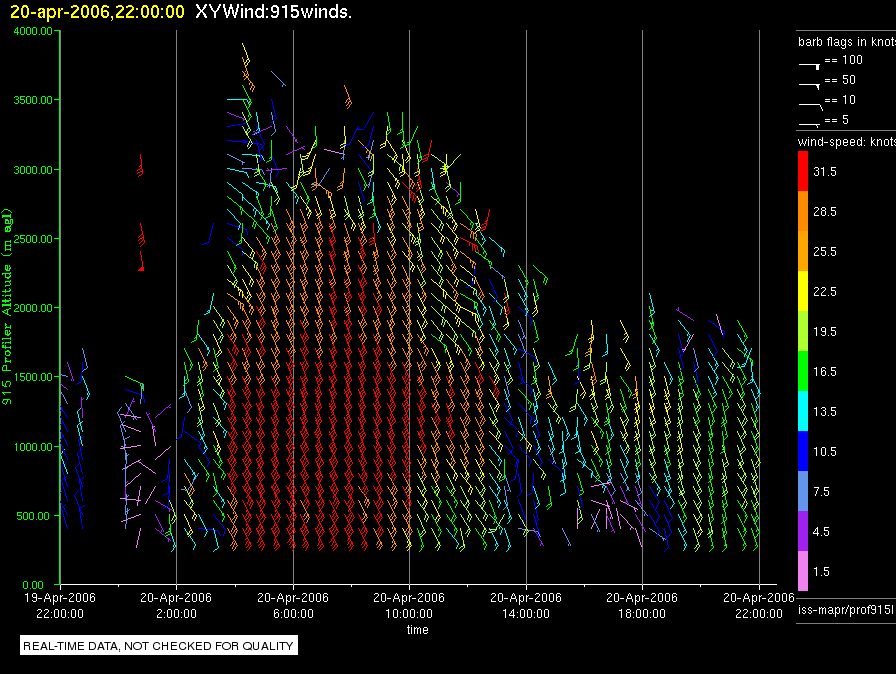Click the 20-Apr-2006 6:00:00 time axis label

click(x=293, y=604)
